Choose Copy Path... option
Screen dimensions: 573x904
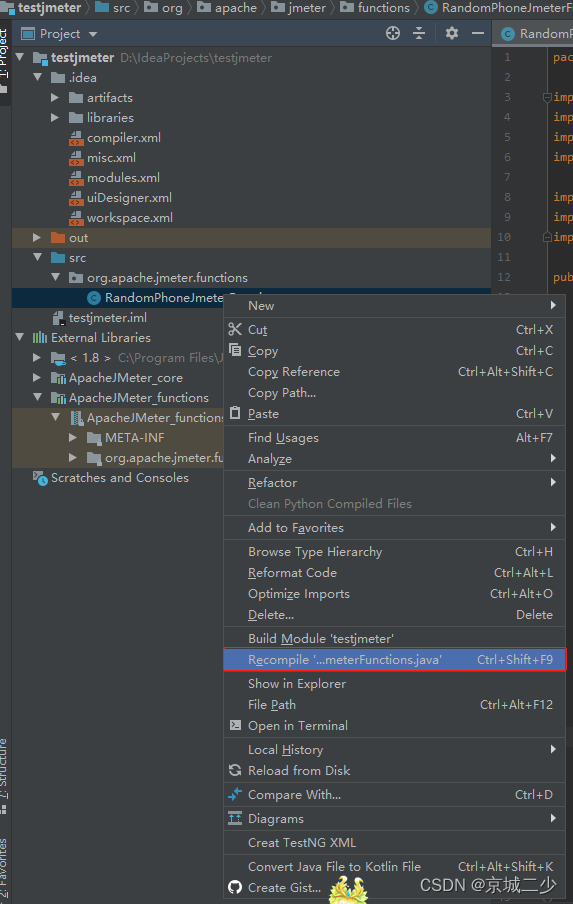click(394, 393)
